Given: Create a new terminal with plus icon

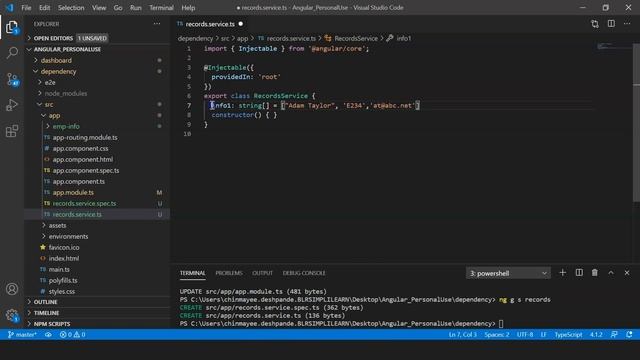Looking at the screenshot, I should [562, 273].
